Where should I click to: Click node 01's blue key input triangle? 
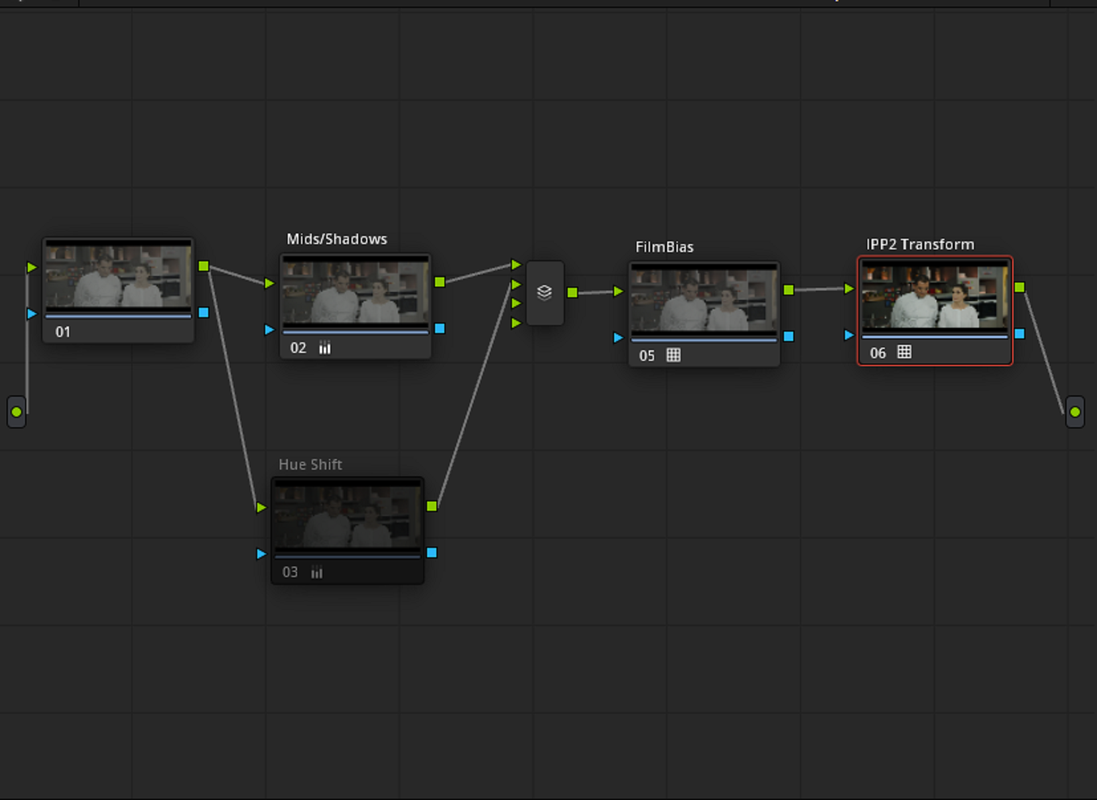(31, 314)
